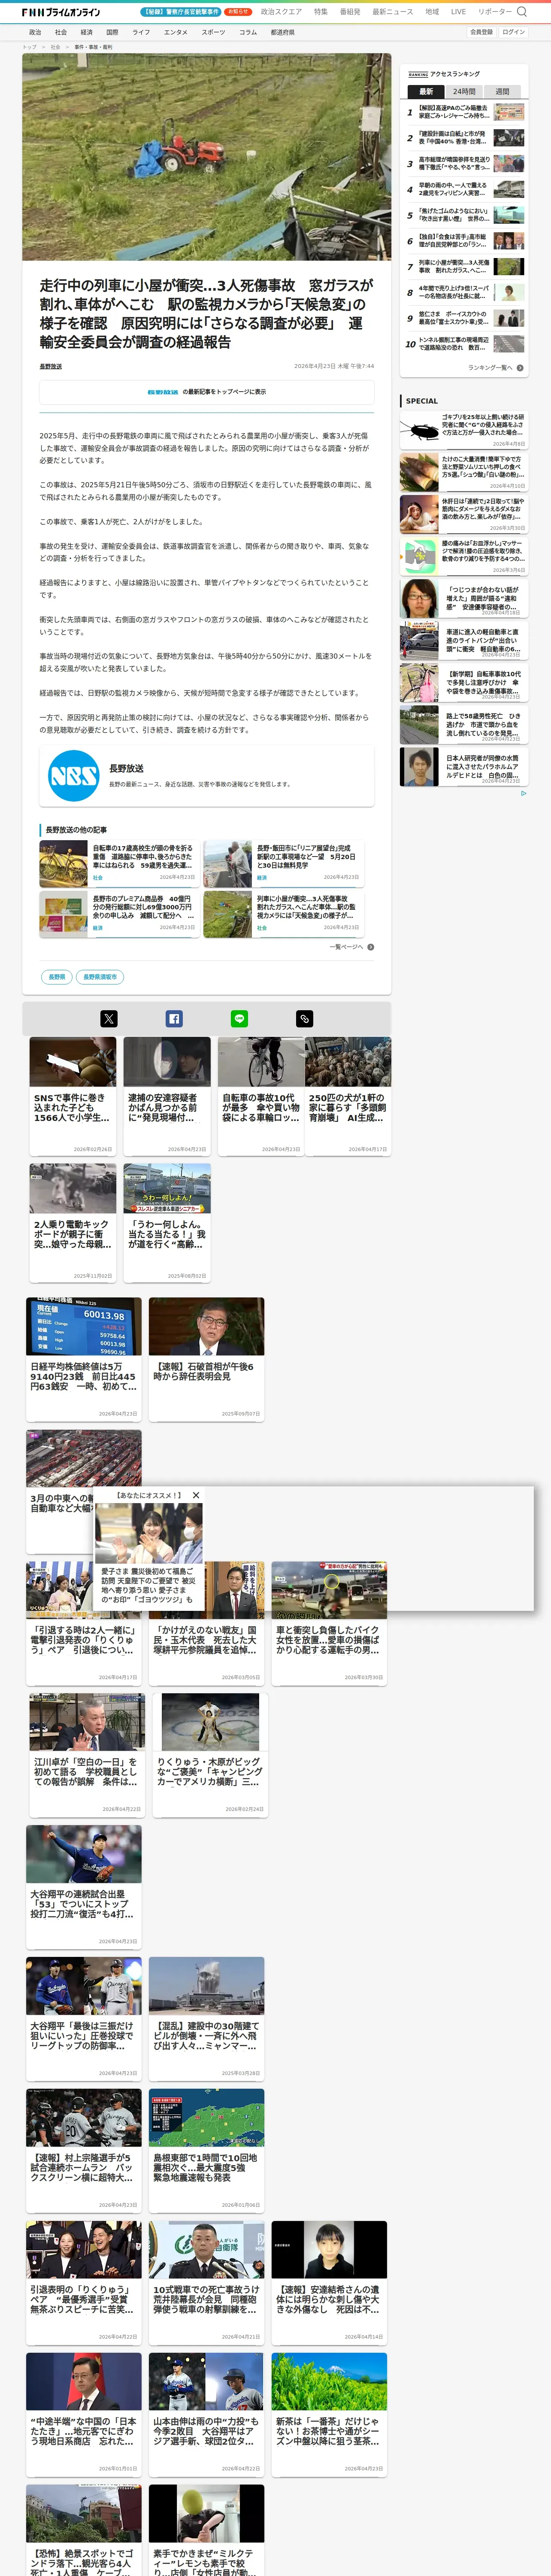This screenshot has height=2576, width=551.
Task: Open the 日経平均株価 60013.98 thumbnail
Action: click(84, 1326)
